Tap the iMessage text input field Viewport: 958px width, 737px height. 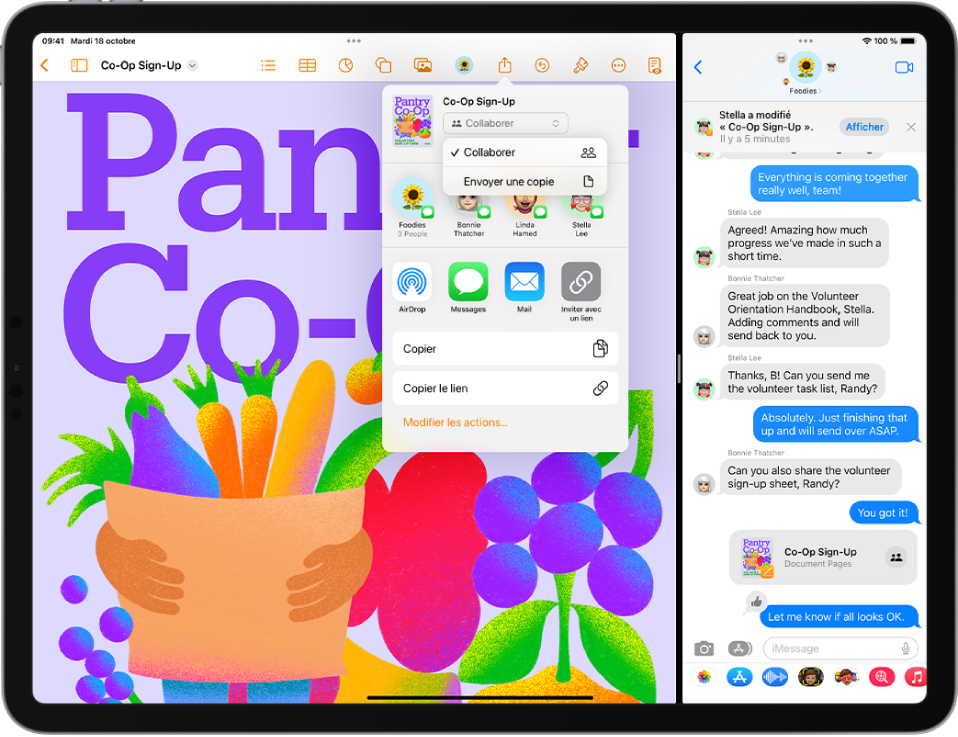(840, 647)
